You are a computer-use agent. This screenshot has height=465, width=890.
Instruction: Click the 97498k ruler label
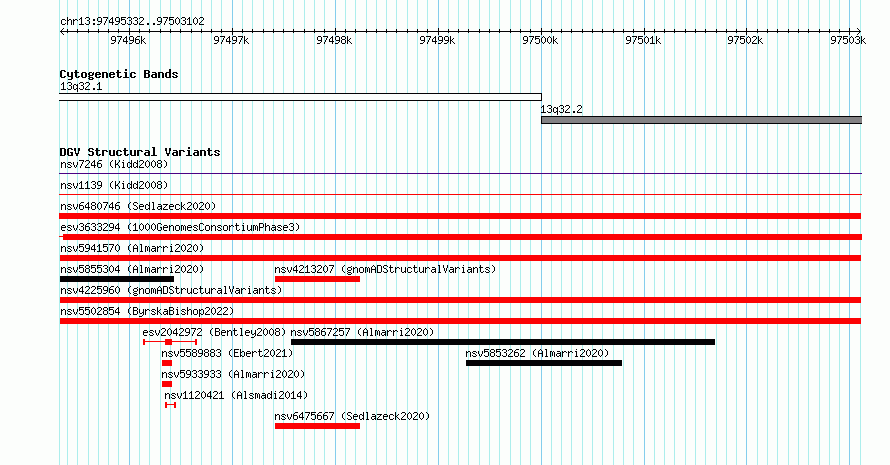coord(334,40)
